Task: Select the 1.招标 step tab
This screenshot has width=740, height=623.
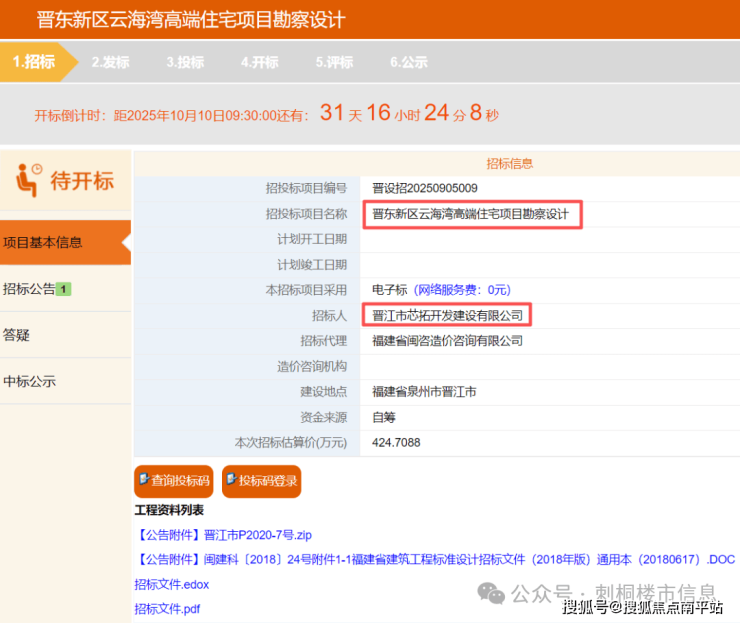Action: click(34, 61)
